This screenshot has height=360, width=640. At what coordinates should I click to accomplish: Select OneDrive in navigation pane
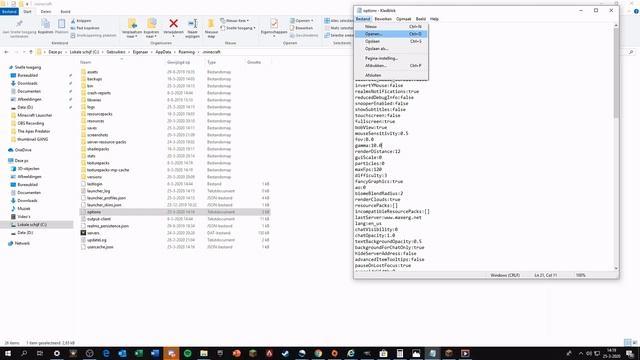pyautogui.click(x=23, y=150)
